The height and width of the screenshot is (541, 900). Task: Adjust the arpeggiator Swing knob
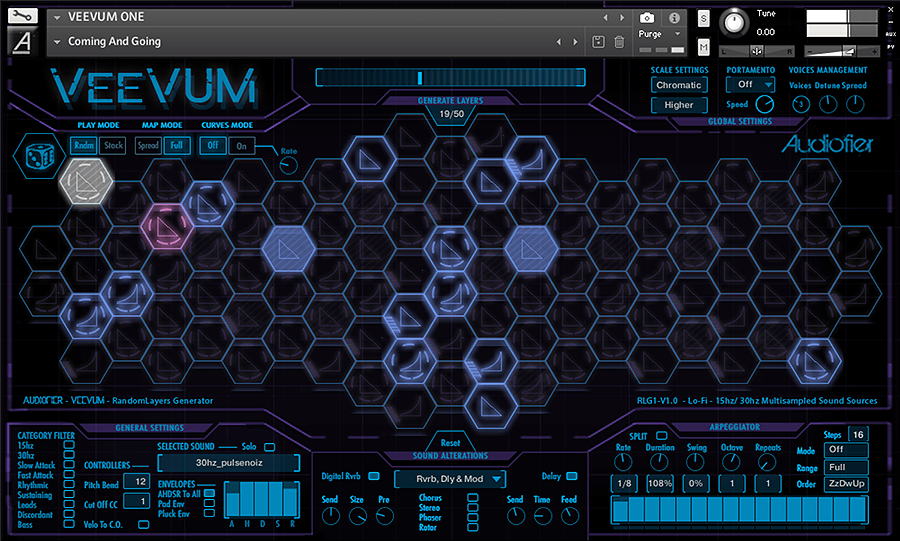[695, 462]
